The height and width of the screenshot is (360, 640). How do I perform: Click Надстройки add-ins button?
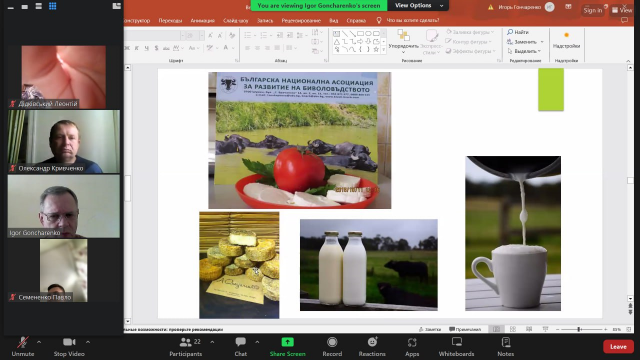[566, 41]
